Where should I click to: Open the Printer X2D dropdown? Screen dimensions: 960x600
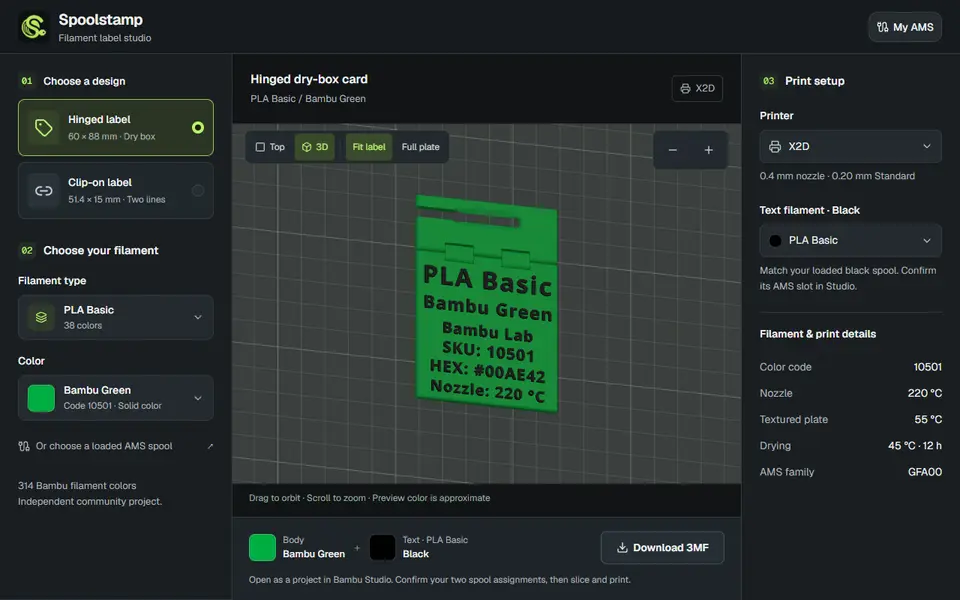(x=850, y=146)
